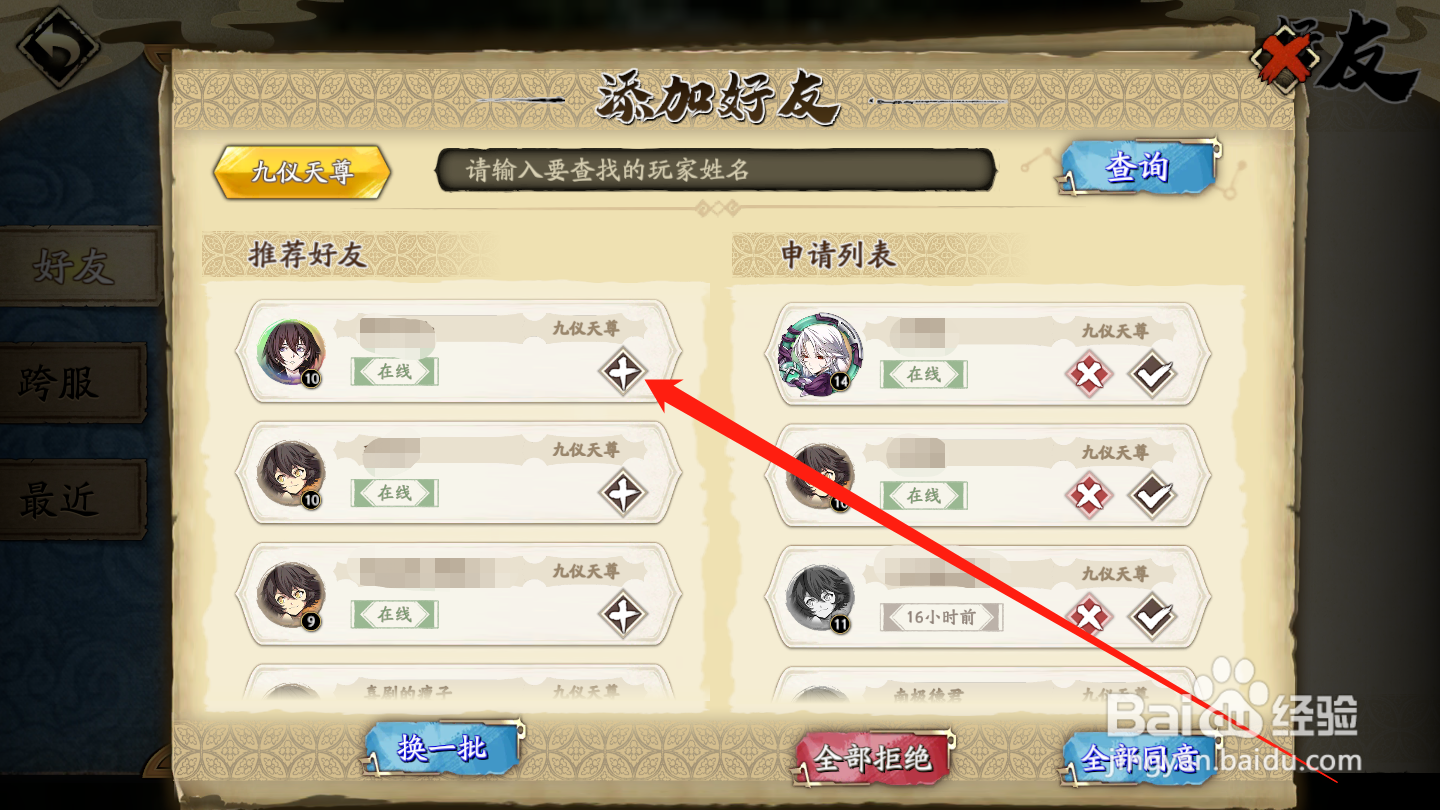
Task: Add the first recommended friend with plus icon
Action: click(623, 374)
